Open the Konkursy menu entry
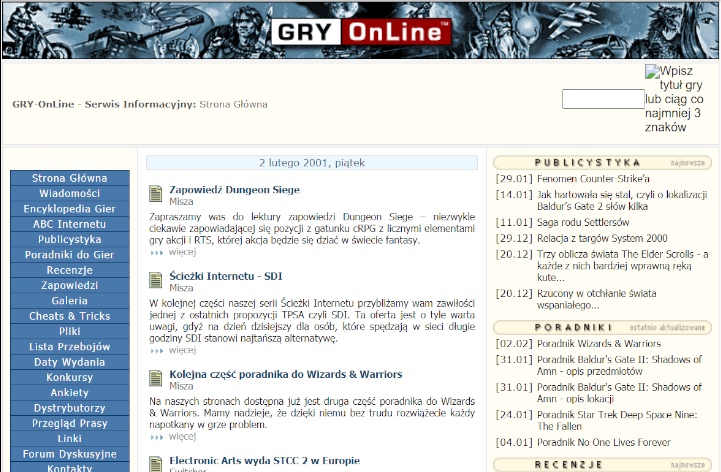This screenshot has width=721, height=472. point(69,377)
